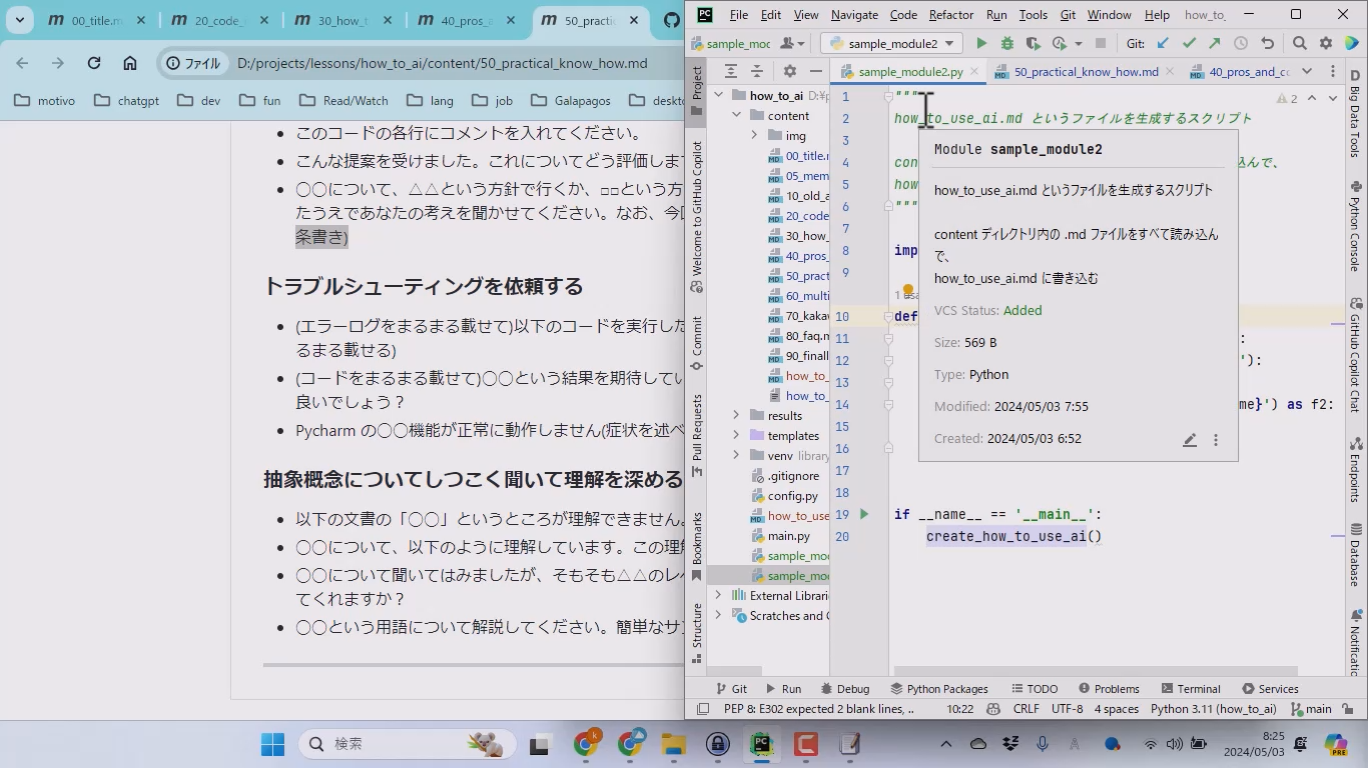Open the Terminal tool window
This screenshot has height=768, width=1368.
click(x=1189, y=689)
